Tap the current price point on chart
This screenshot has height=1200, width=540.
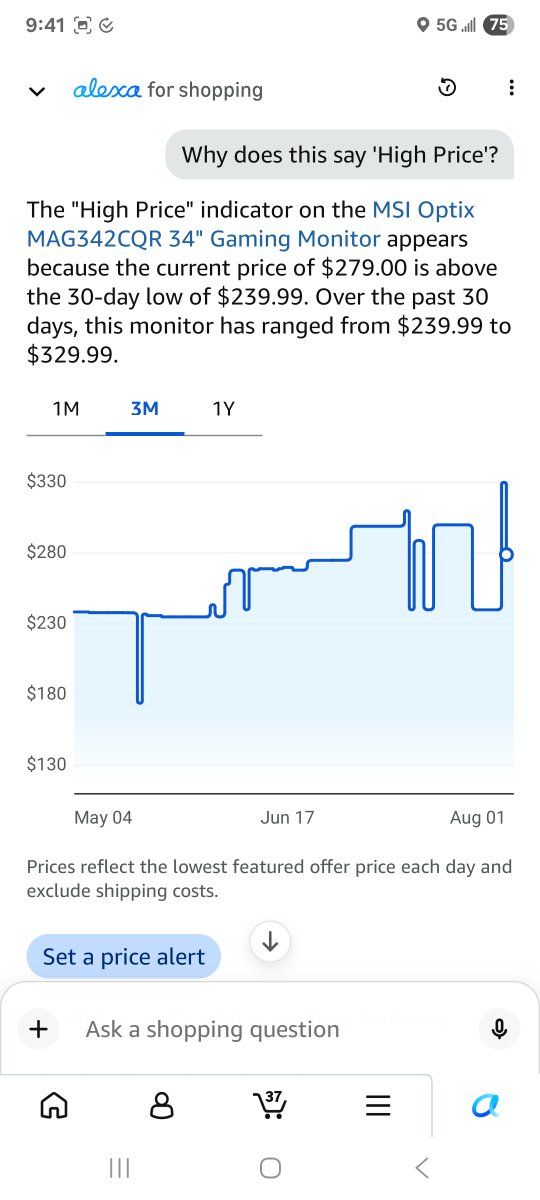click(506, 554)
